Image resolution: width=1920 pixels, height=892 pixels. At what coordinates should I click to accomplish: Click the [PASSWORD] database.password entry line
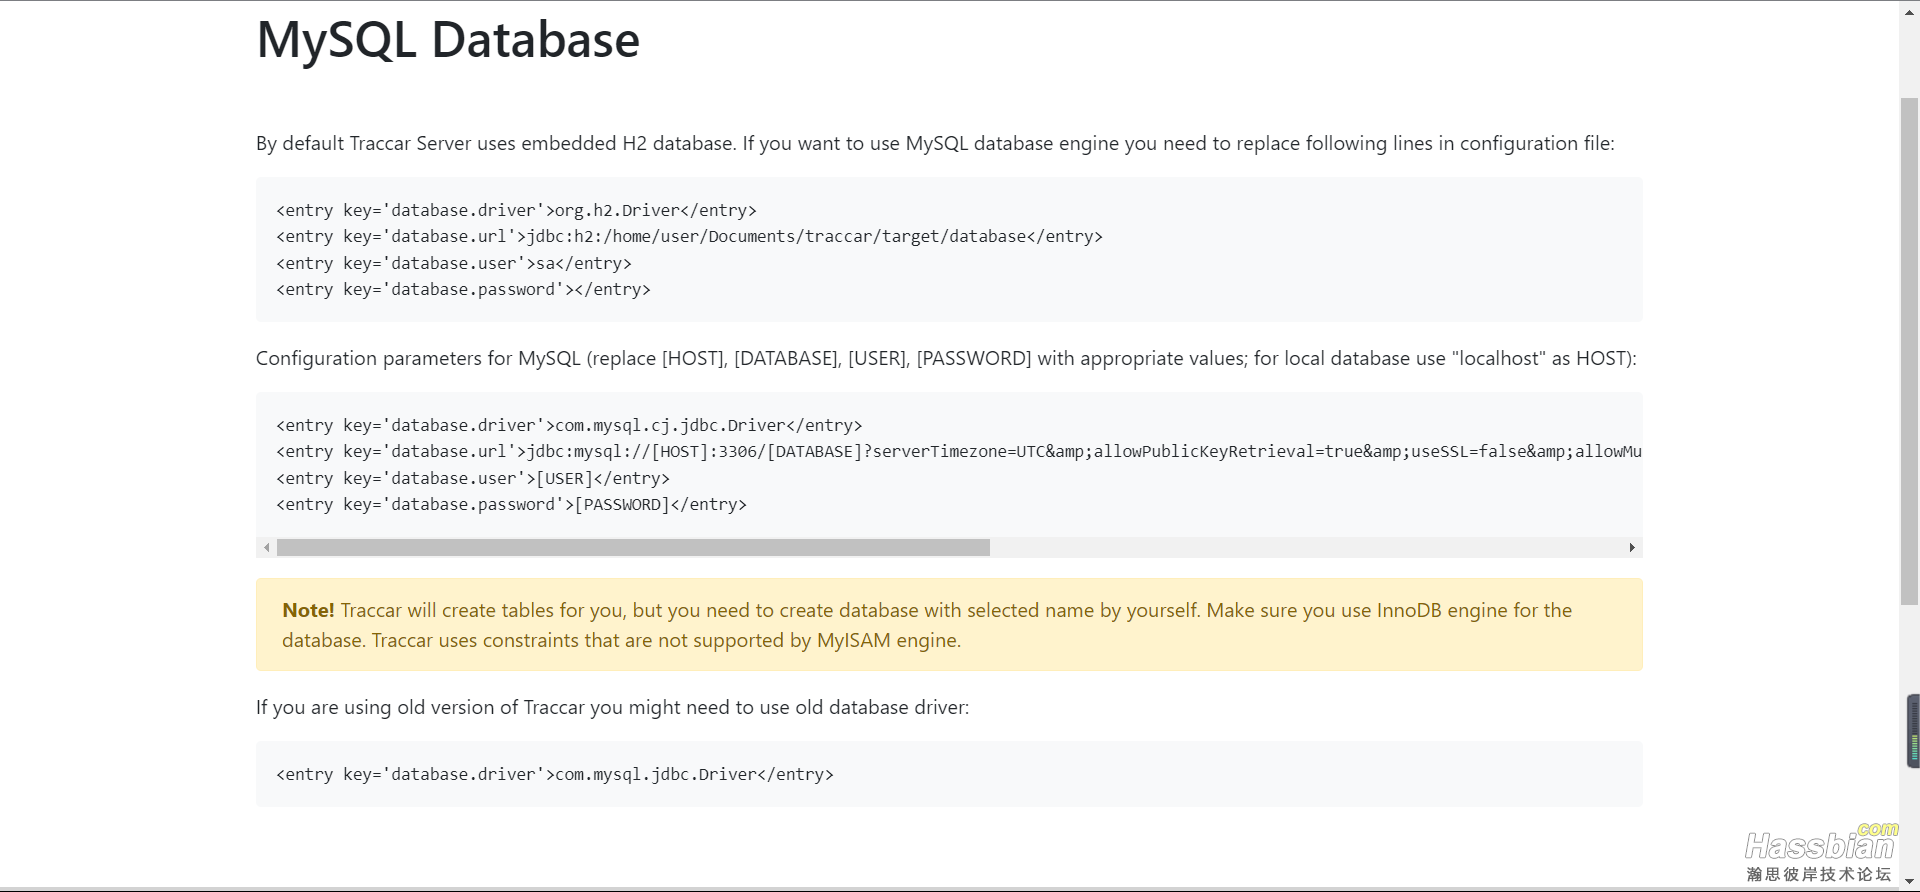511,504
